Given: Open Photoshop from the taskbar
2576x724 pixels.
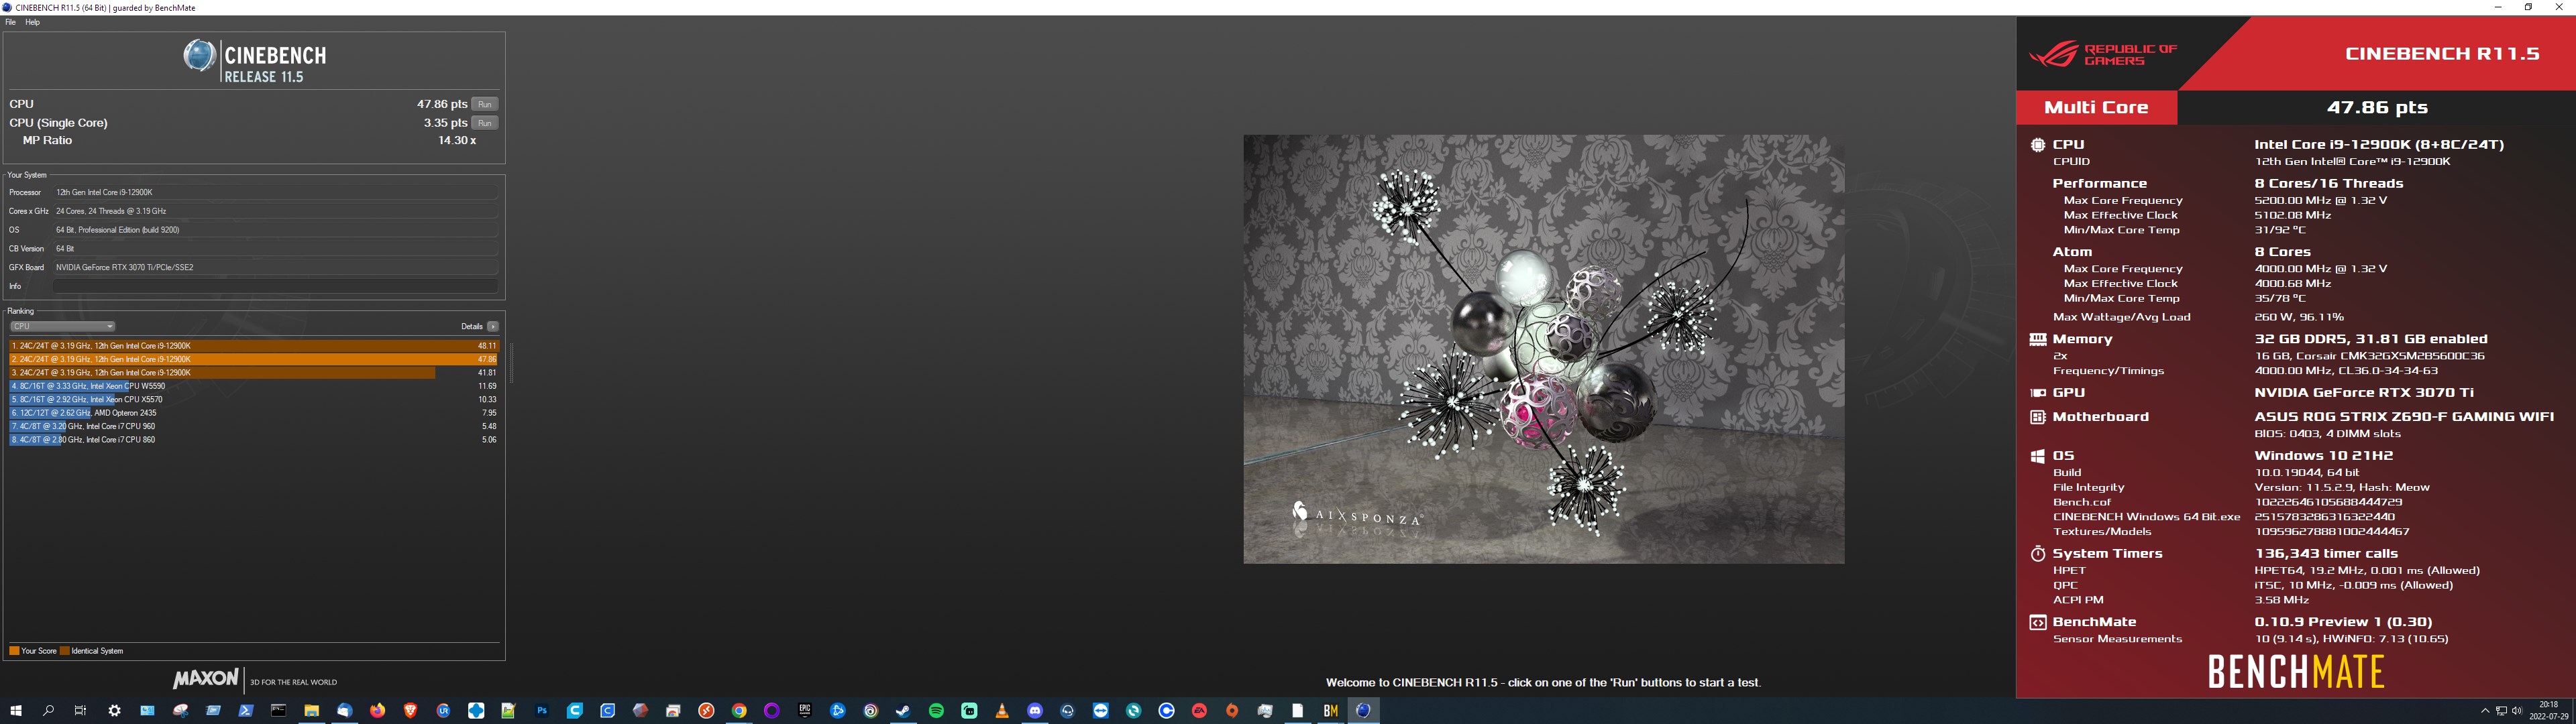Looking at the screenshot, I should pos(542,711).
